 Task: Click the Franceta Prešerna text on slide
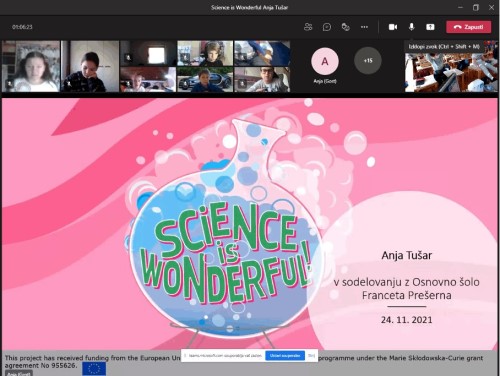pos(407,295)
